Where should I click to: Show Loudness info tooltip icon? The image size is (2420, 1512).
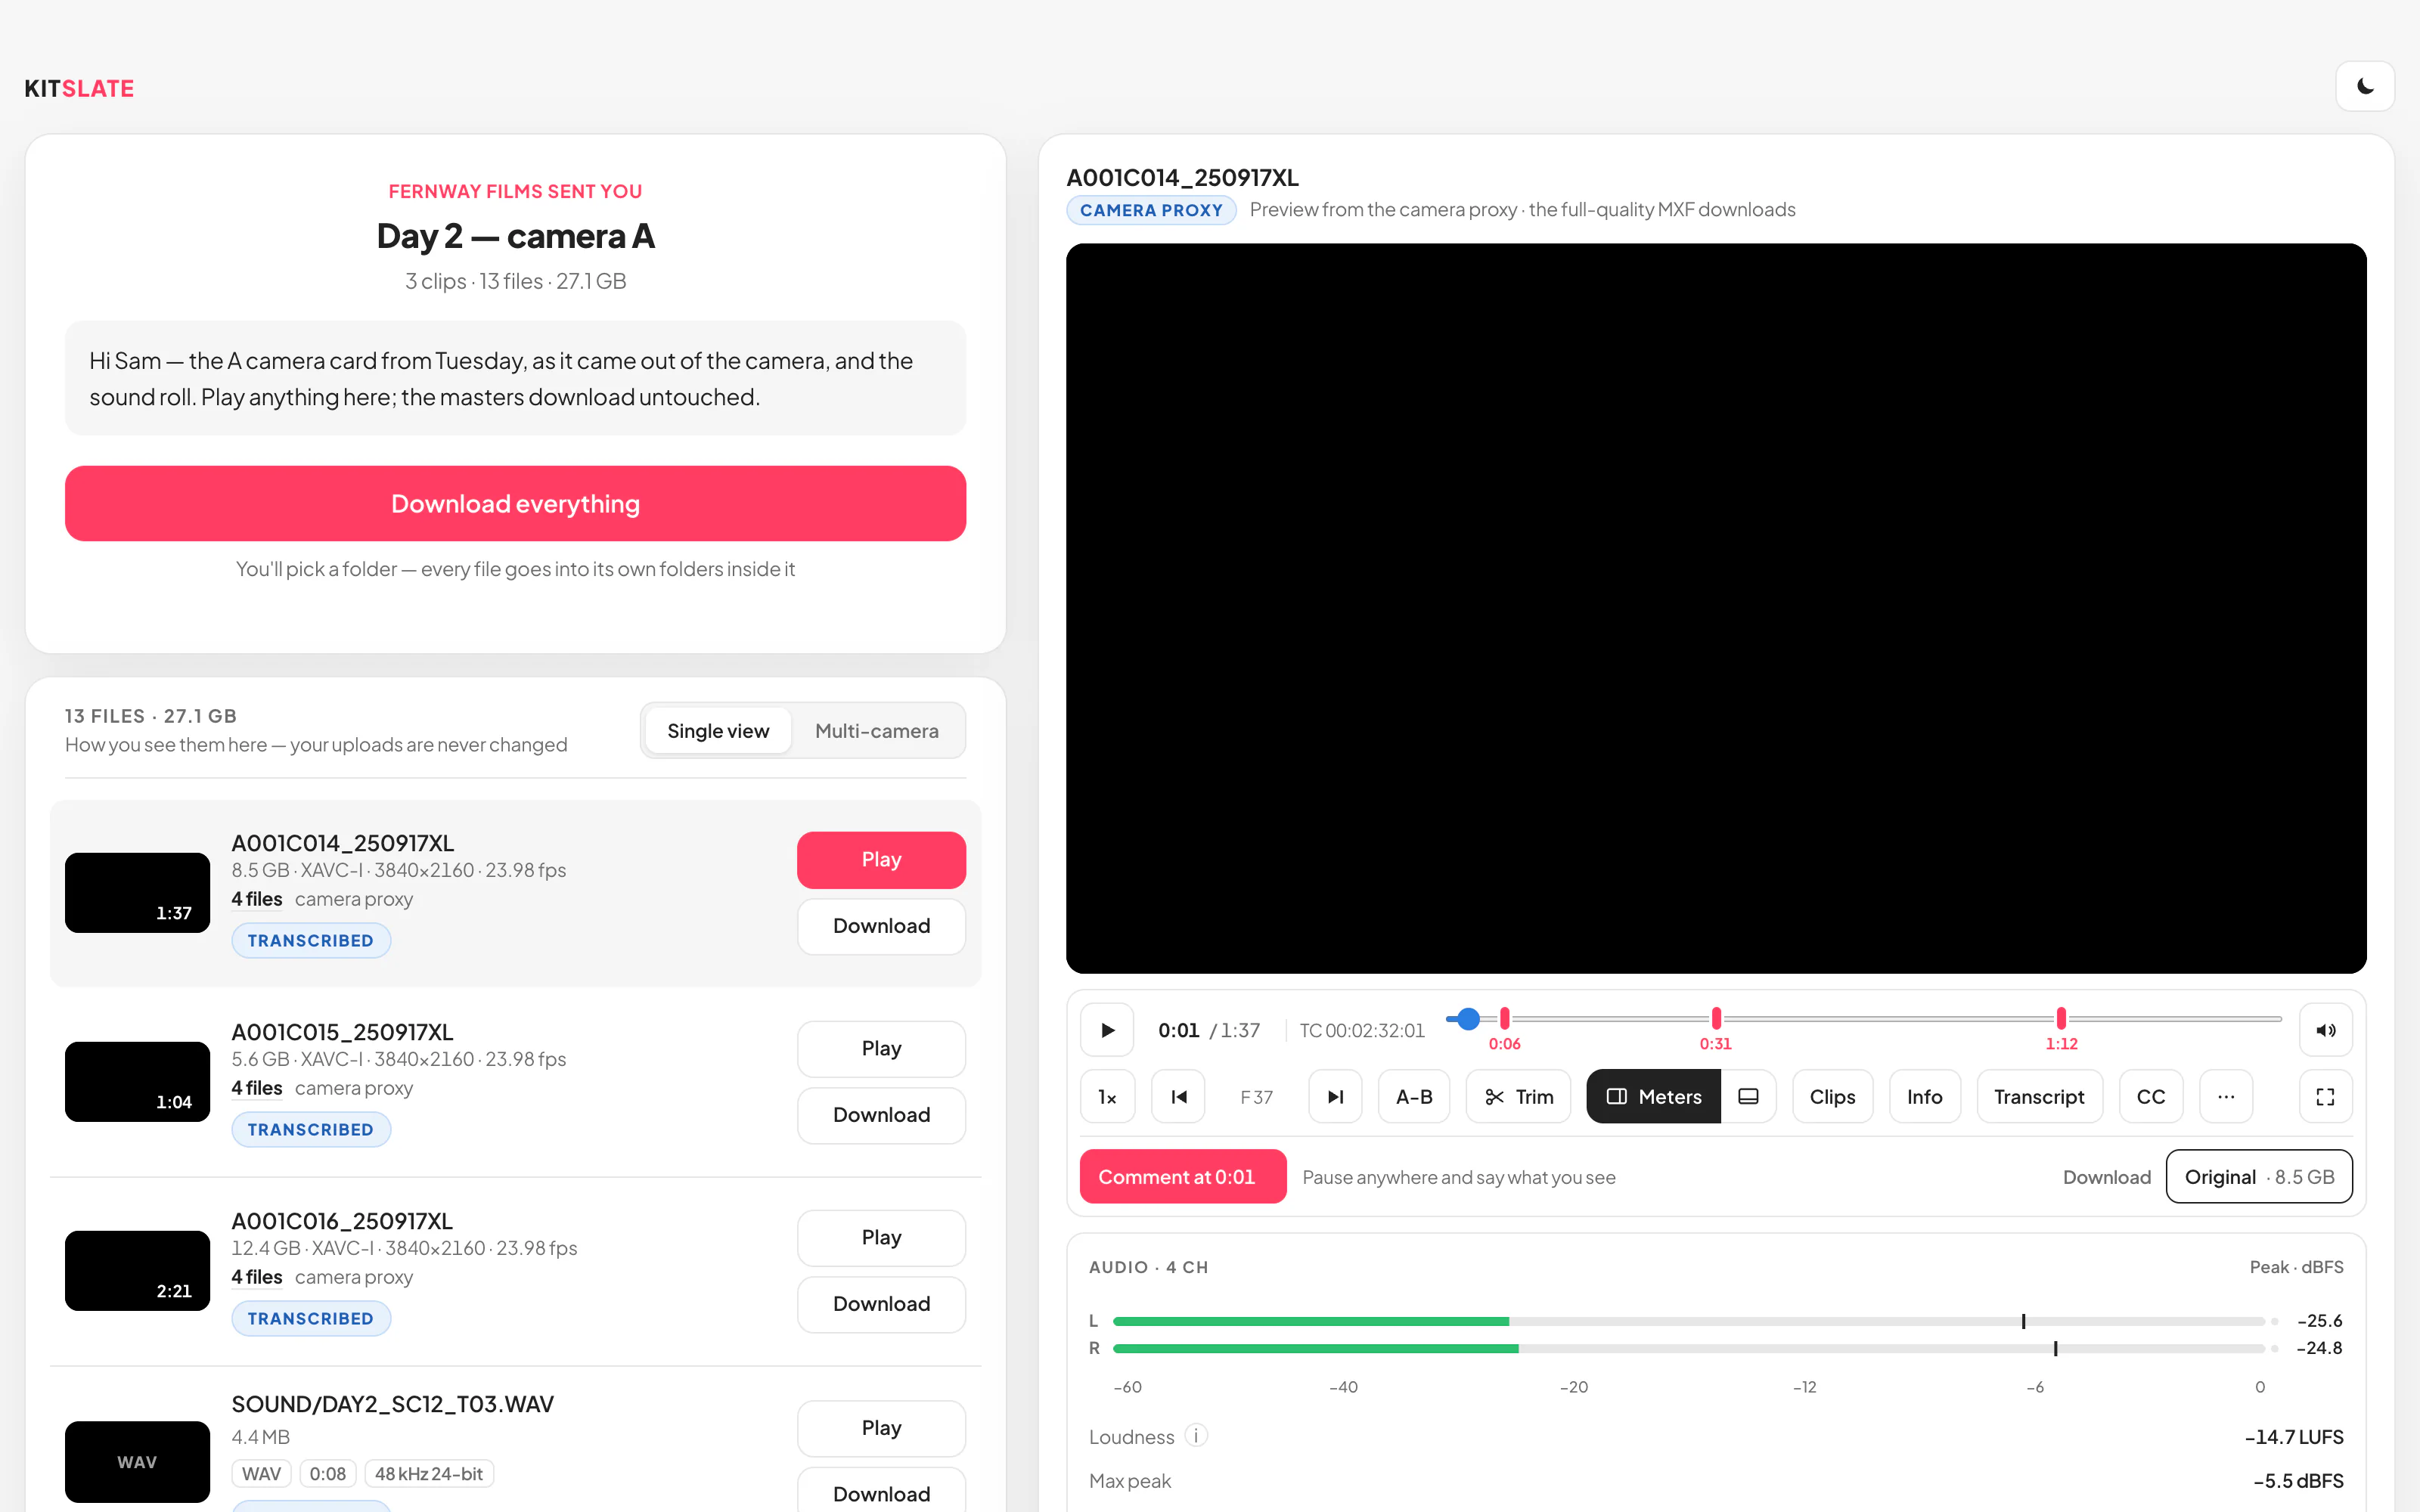pyautogui.click(x=1196, y=1436)
